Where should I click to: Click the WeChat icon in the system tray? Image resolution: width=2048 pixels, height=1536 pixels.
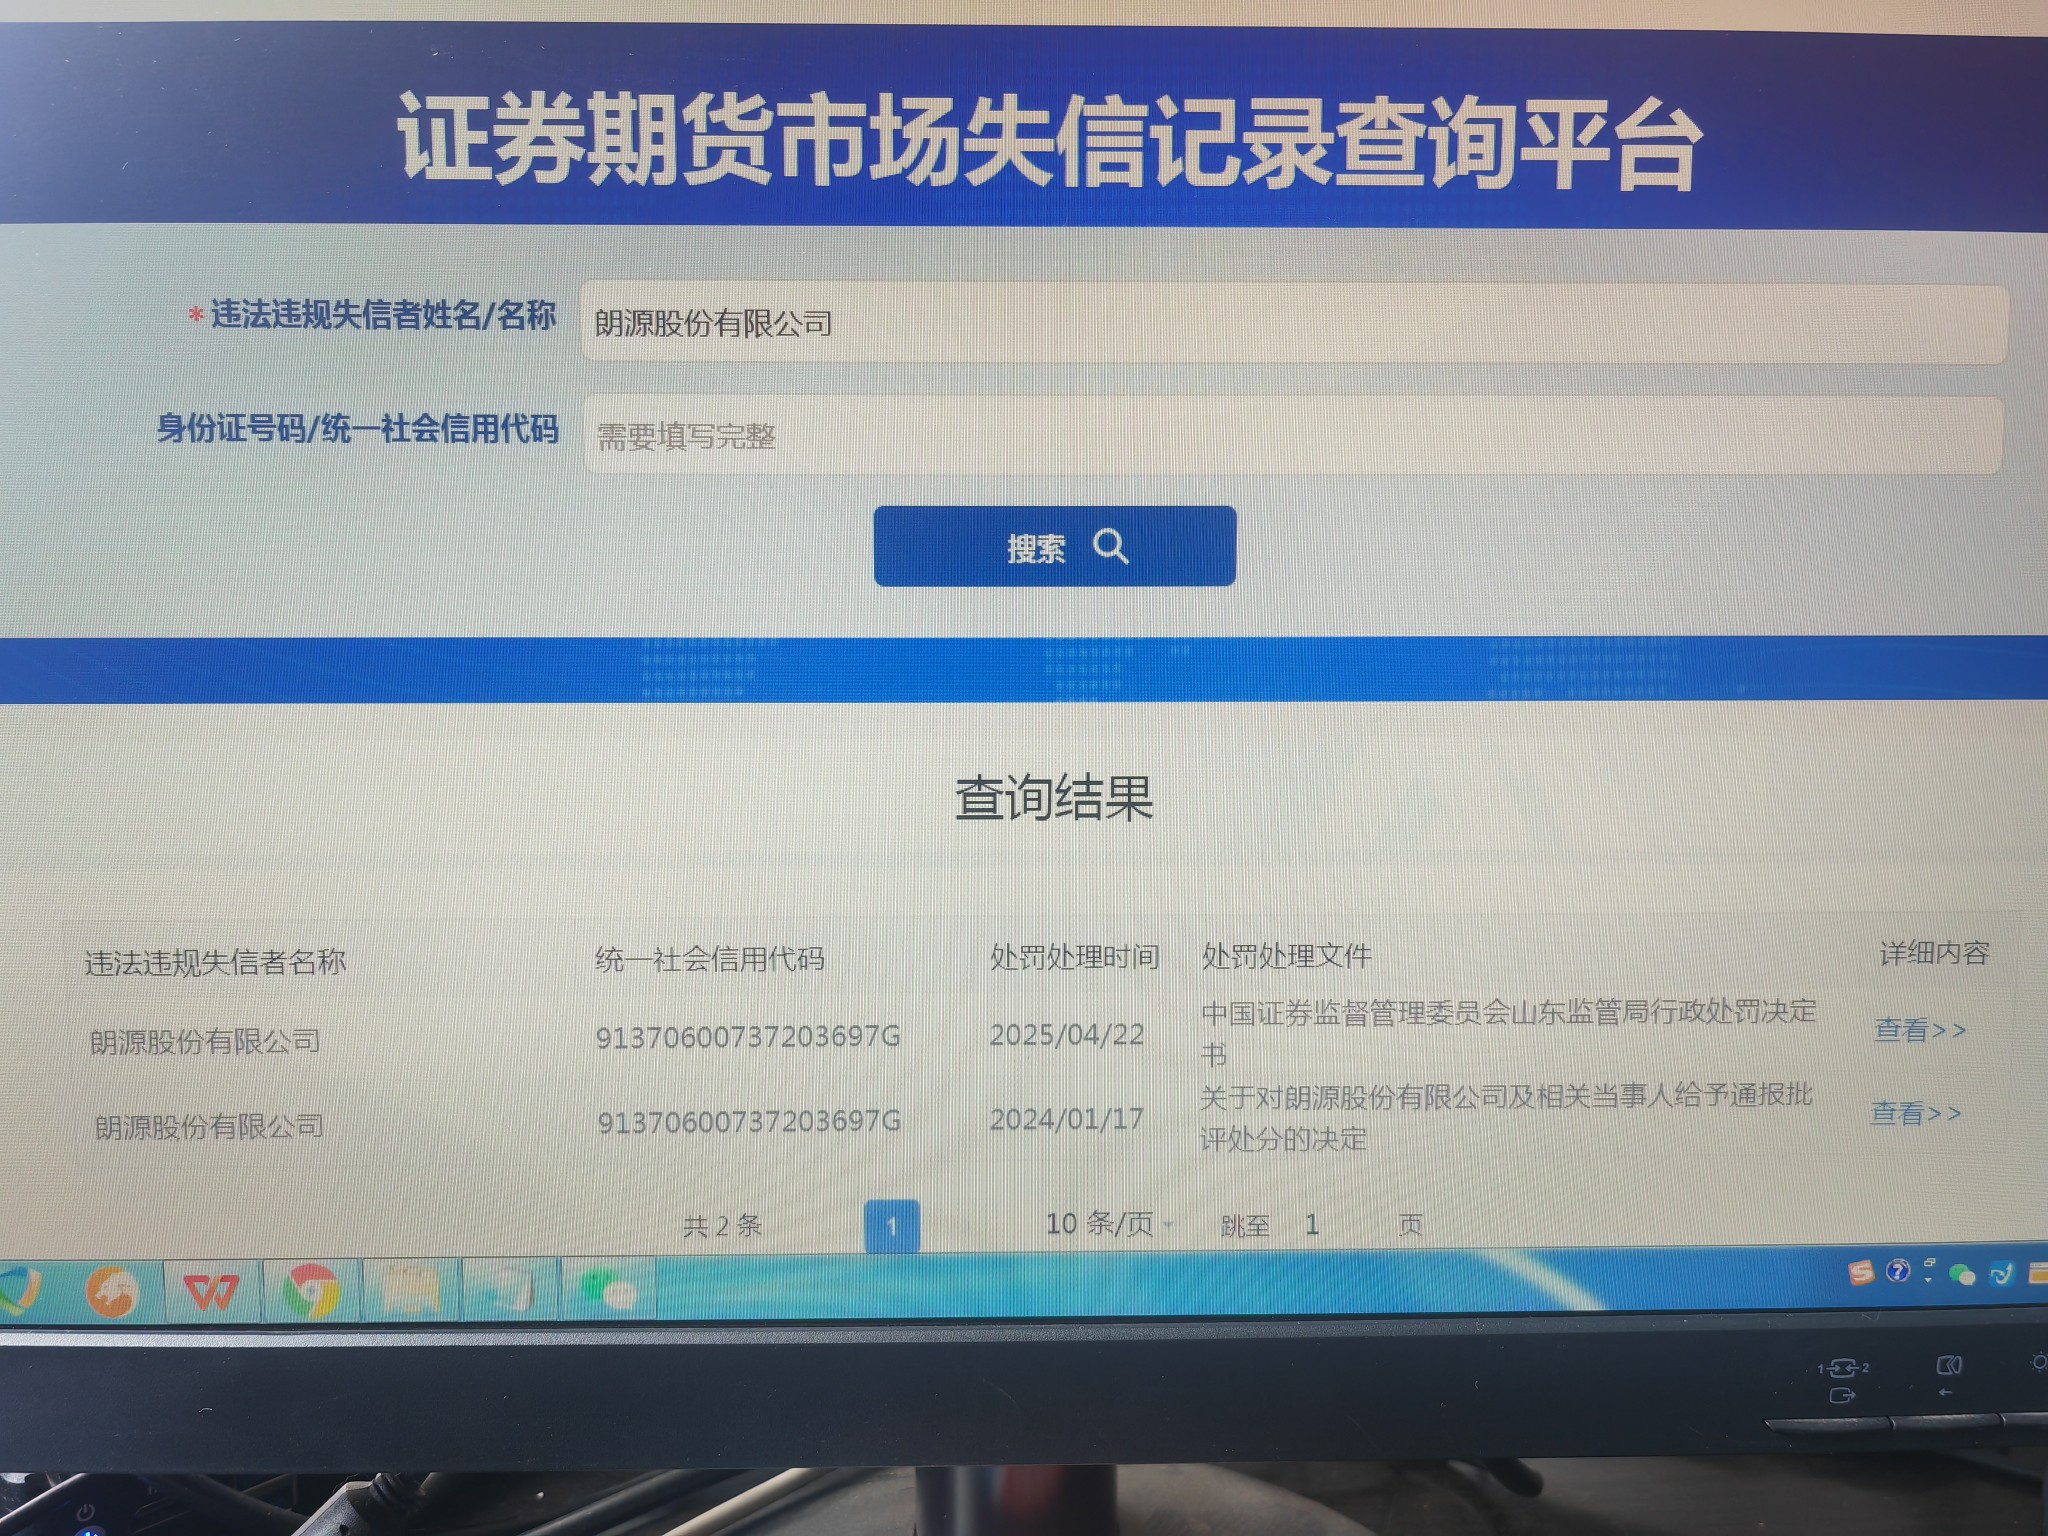[x=1962, y=1273]
